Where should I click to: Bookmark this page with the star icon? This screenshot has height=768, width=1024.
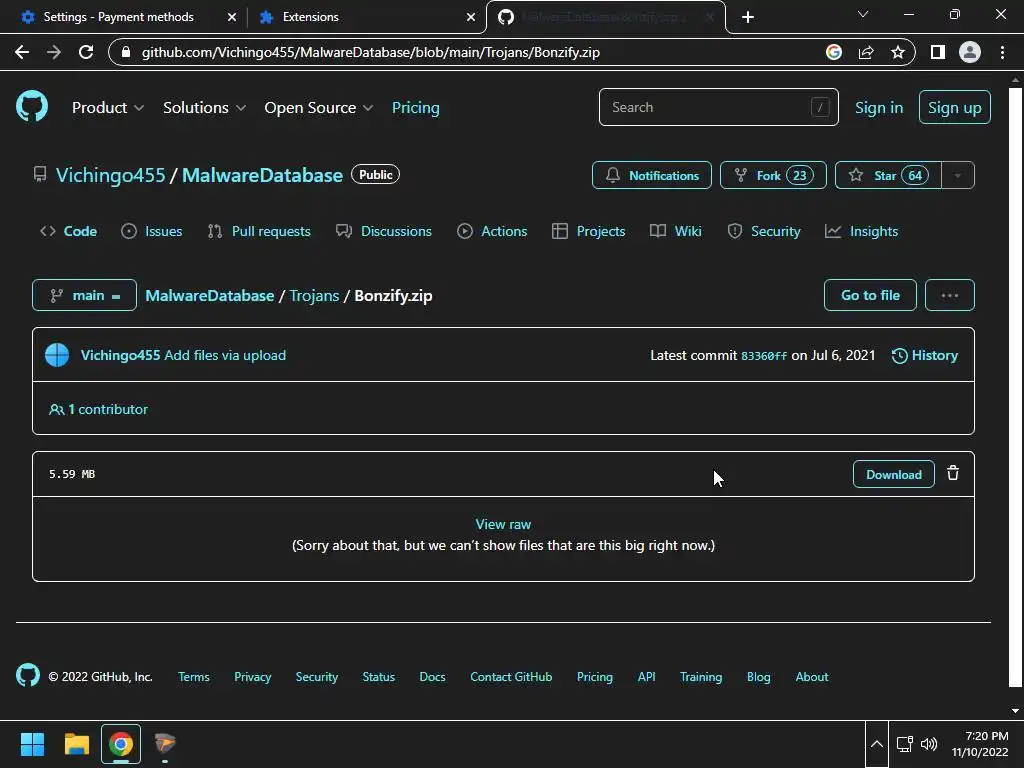[898, 52]
